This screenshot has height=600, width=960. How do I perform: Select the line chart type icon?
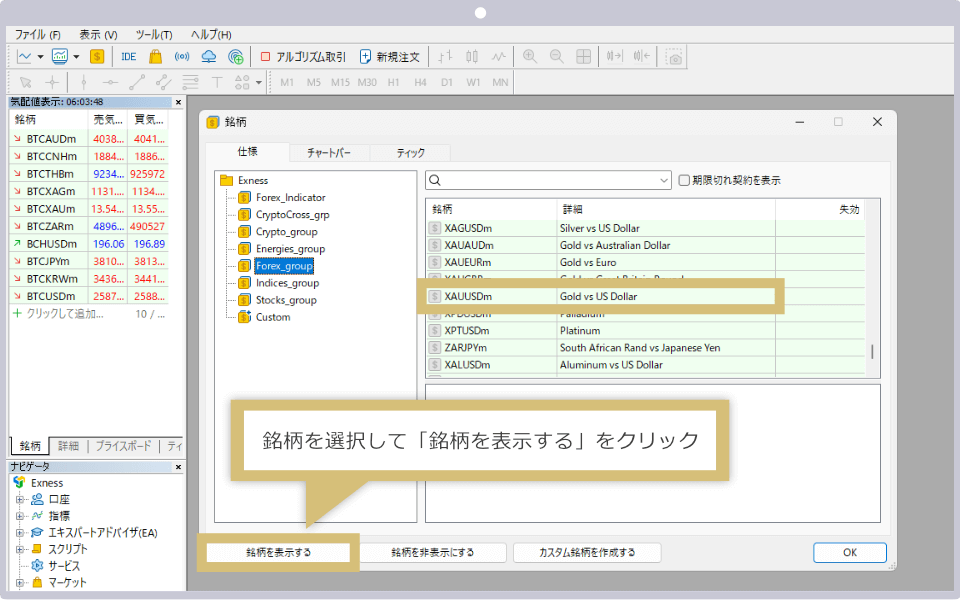click(498, 57)
